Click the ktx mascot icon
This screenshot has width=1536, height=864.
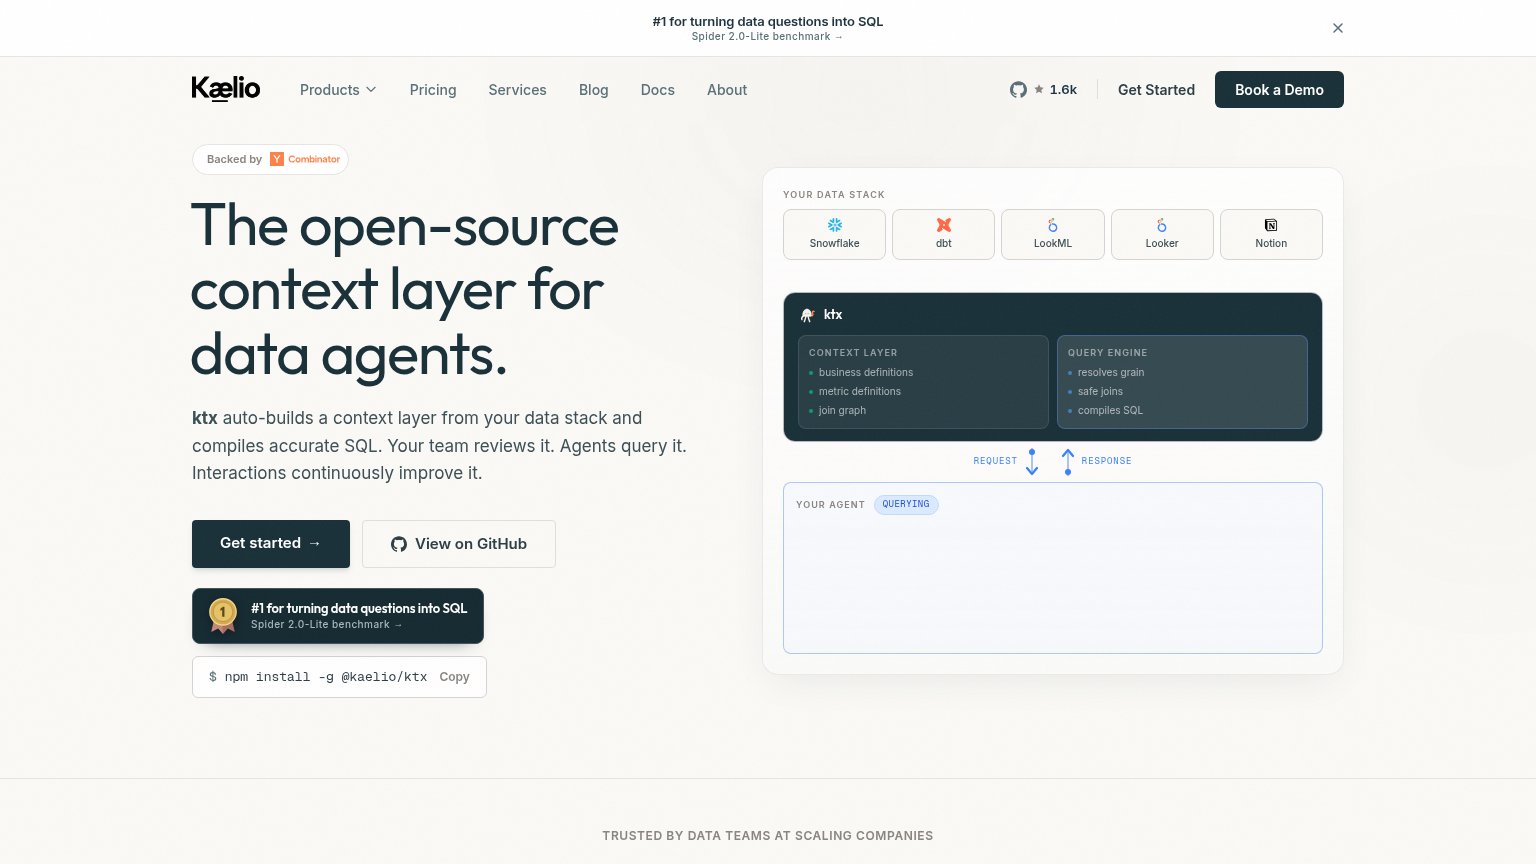click(808, 315)
